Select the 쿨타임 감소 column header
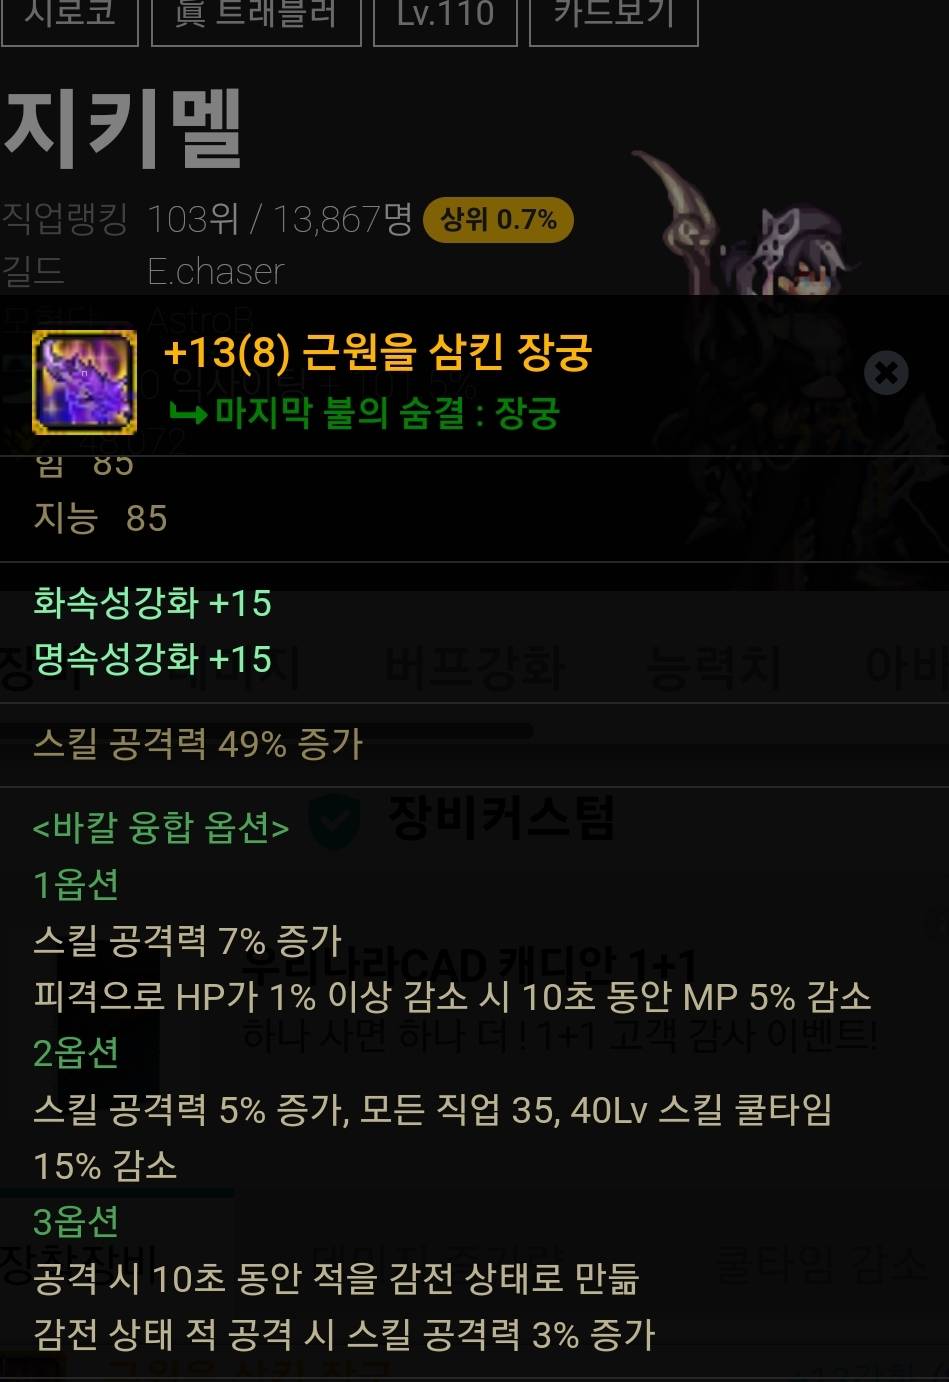949x1382 pixels. click(822, 1264)
